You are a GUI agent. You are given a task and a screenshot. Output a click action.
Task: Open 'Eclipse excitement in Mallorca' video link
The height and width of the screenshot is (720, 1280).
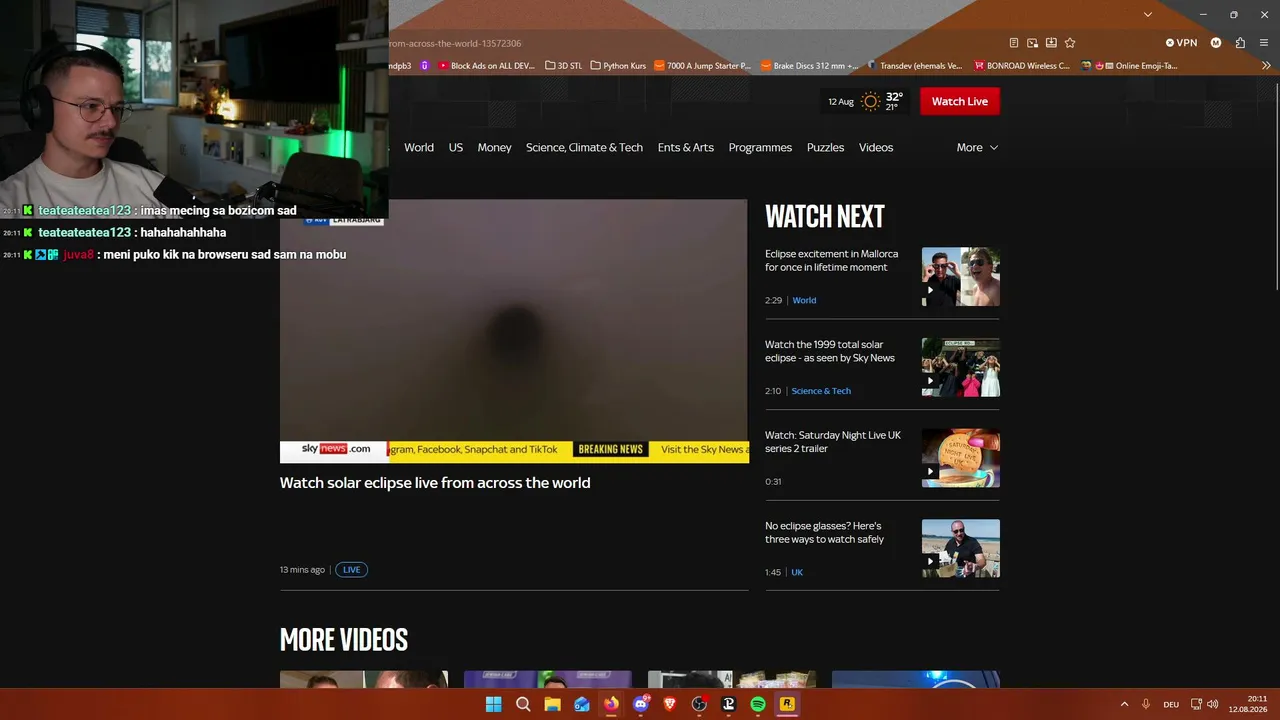[x=832, y=261]
